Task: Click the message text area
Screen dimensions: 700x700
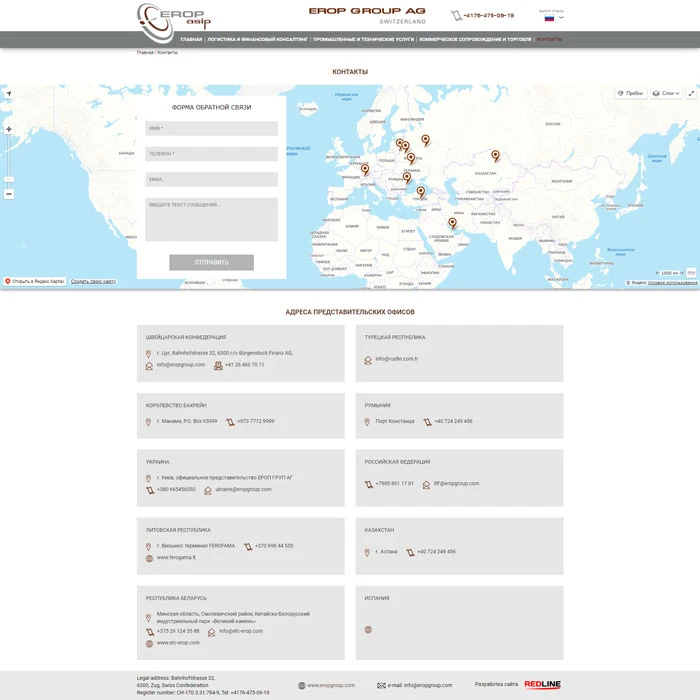Action: (x=212, y=219)
